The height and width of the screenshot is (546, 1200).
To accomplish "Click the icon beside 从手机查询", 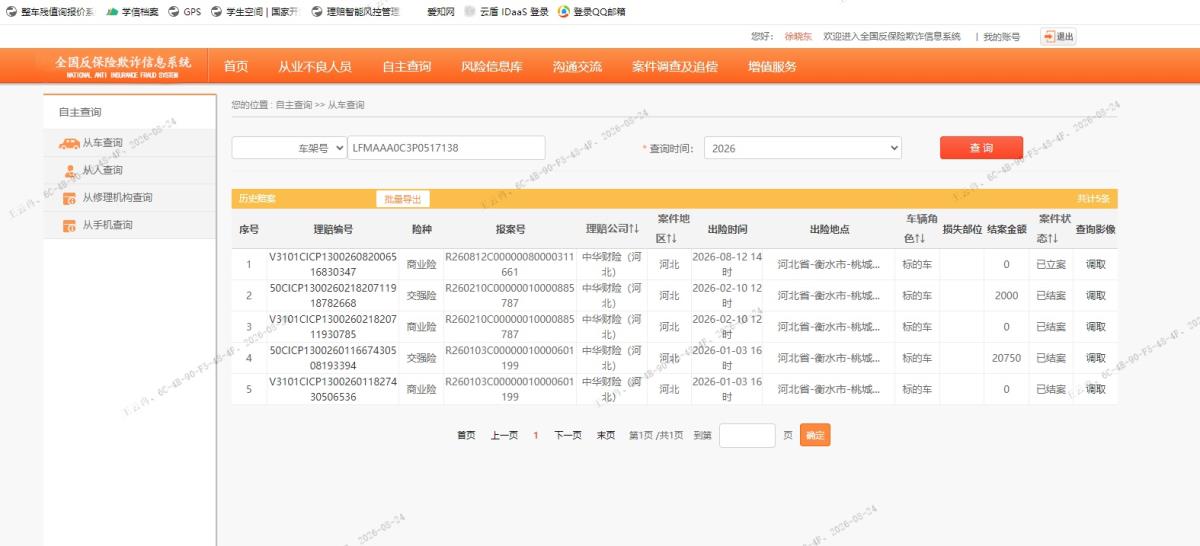I will (x=69, y=225).
